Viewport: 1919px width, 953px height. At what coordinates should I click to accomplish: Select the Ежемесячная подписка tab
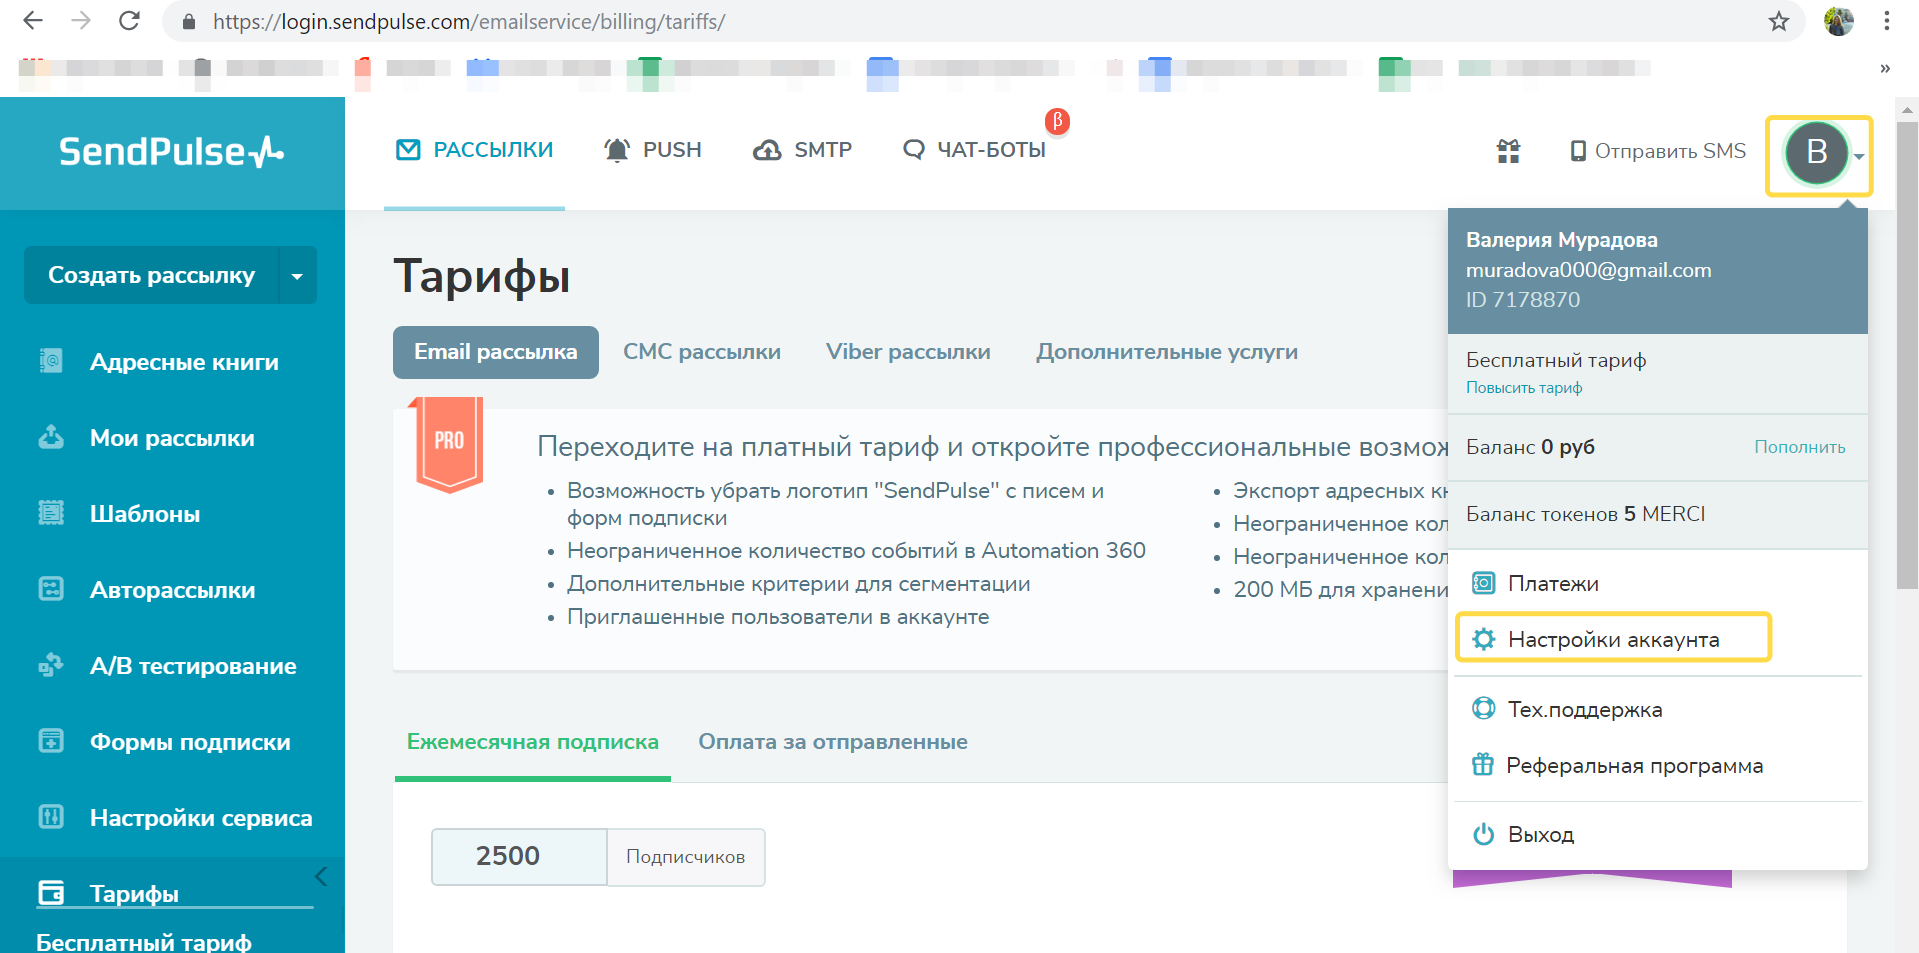533,742
